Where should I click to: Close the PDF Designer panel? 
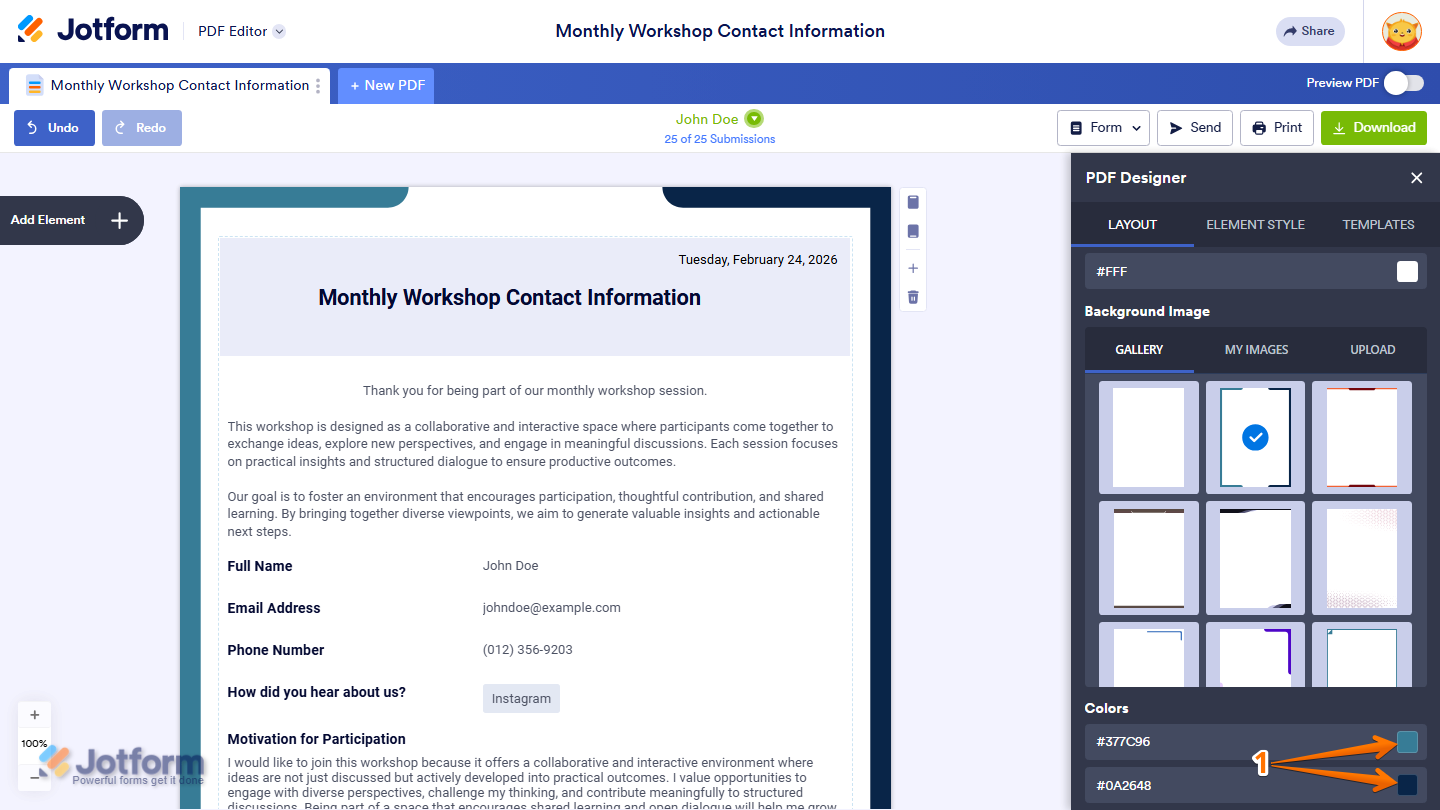(1416, 177)
